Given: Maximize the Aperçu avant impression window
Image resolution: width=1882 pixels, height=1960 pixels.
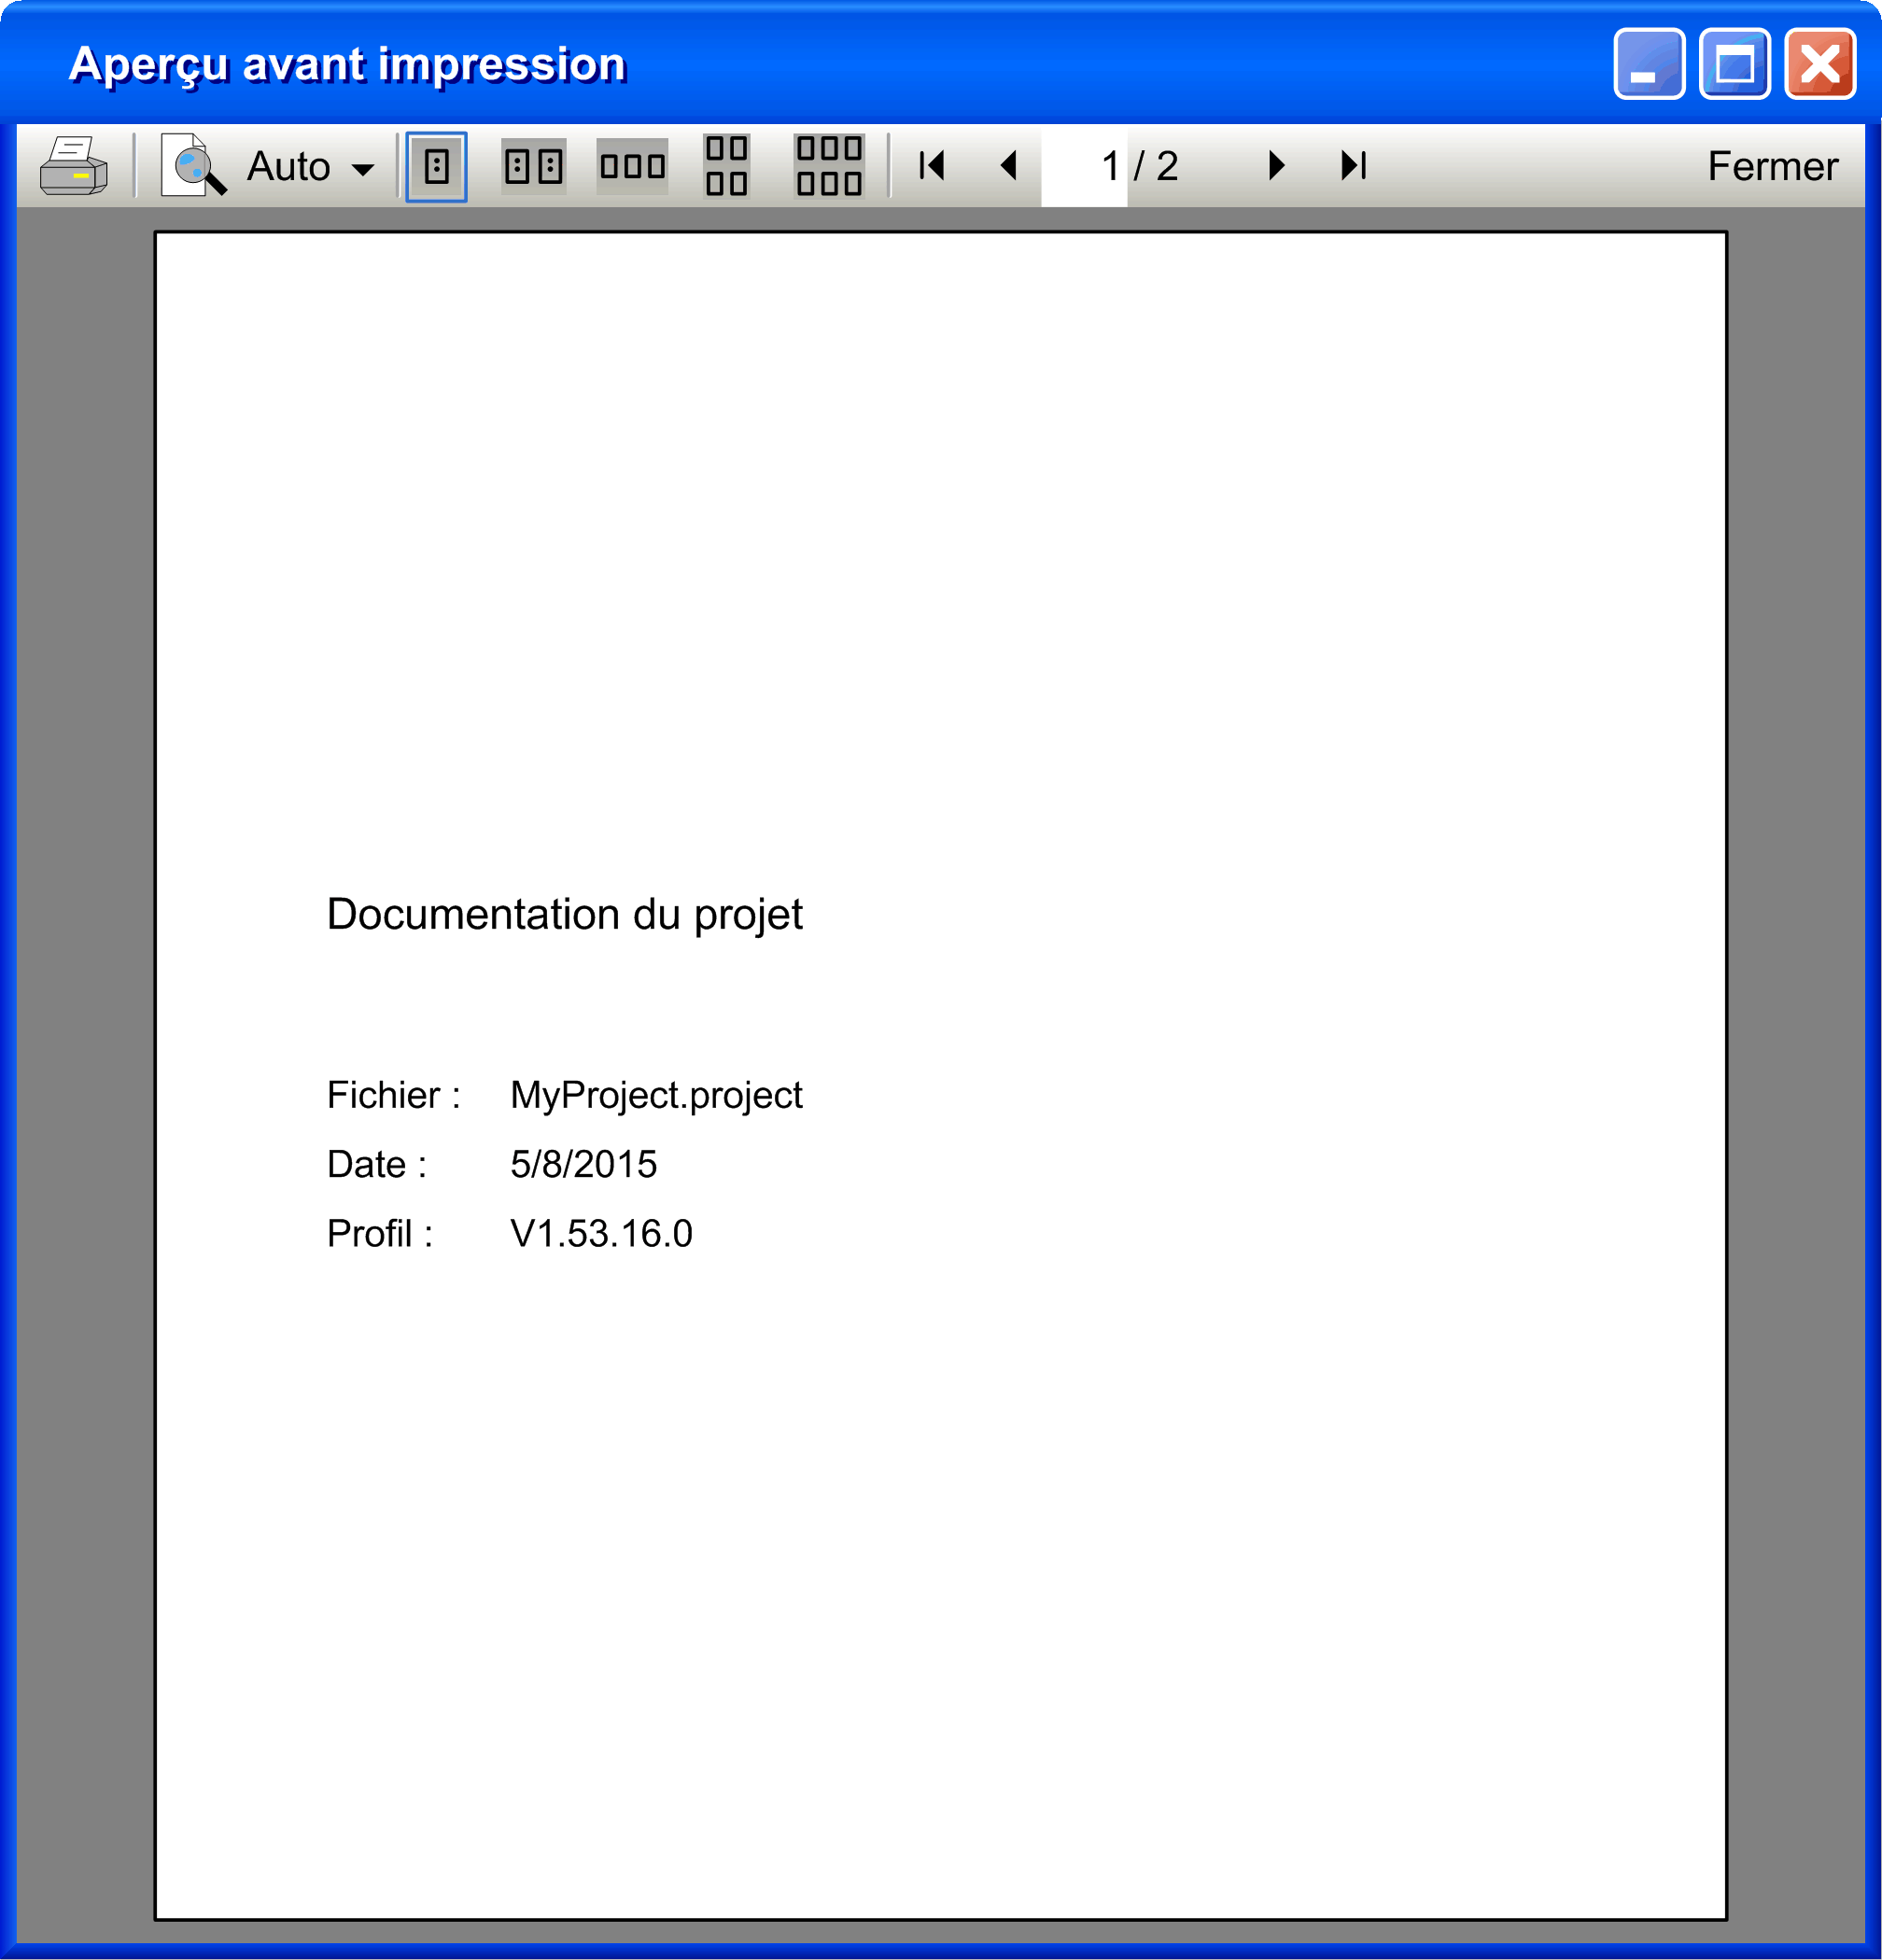Looking at the screenshot, I should (1735, 65).
